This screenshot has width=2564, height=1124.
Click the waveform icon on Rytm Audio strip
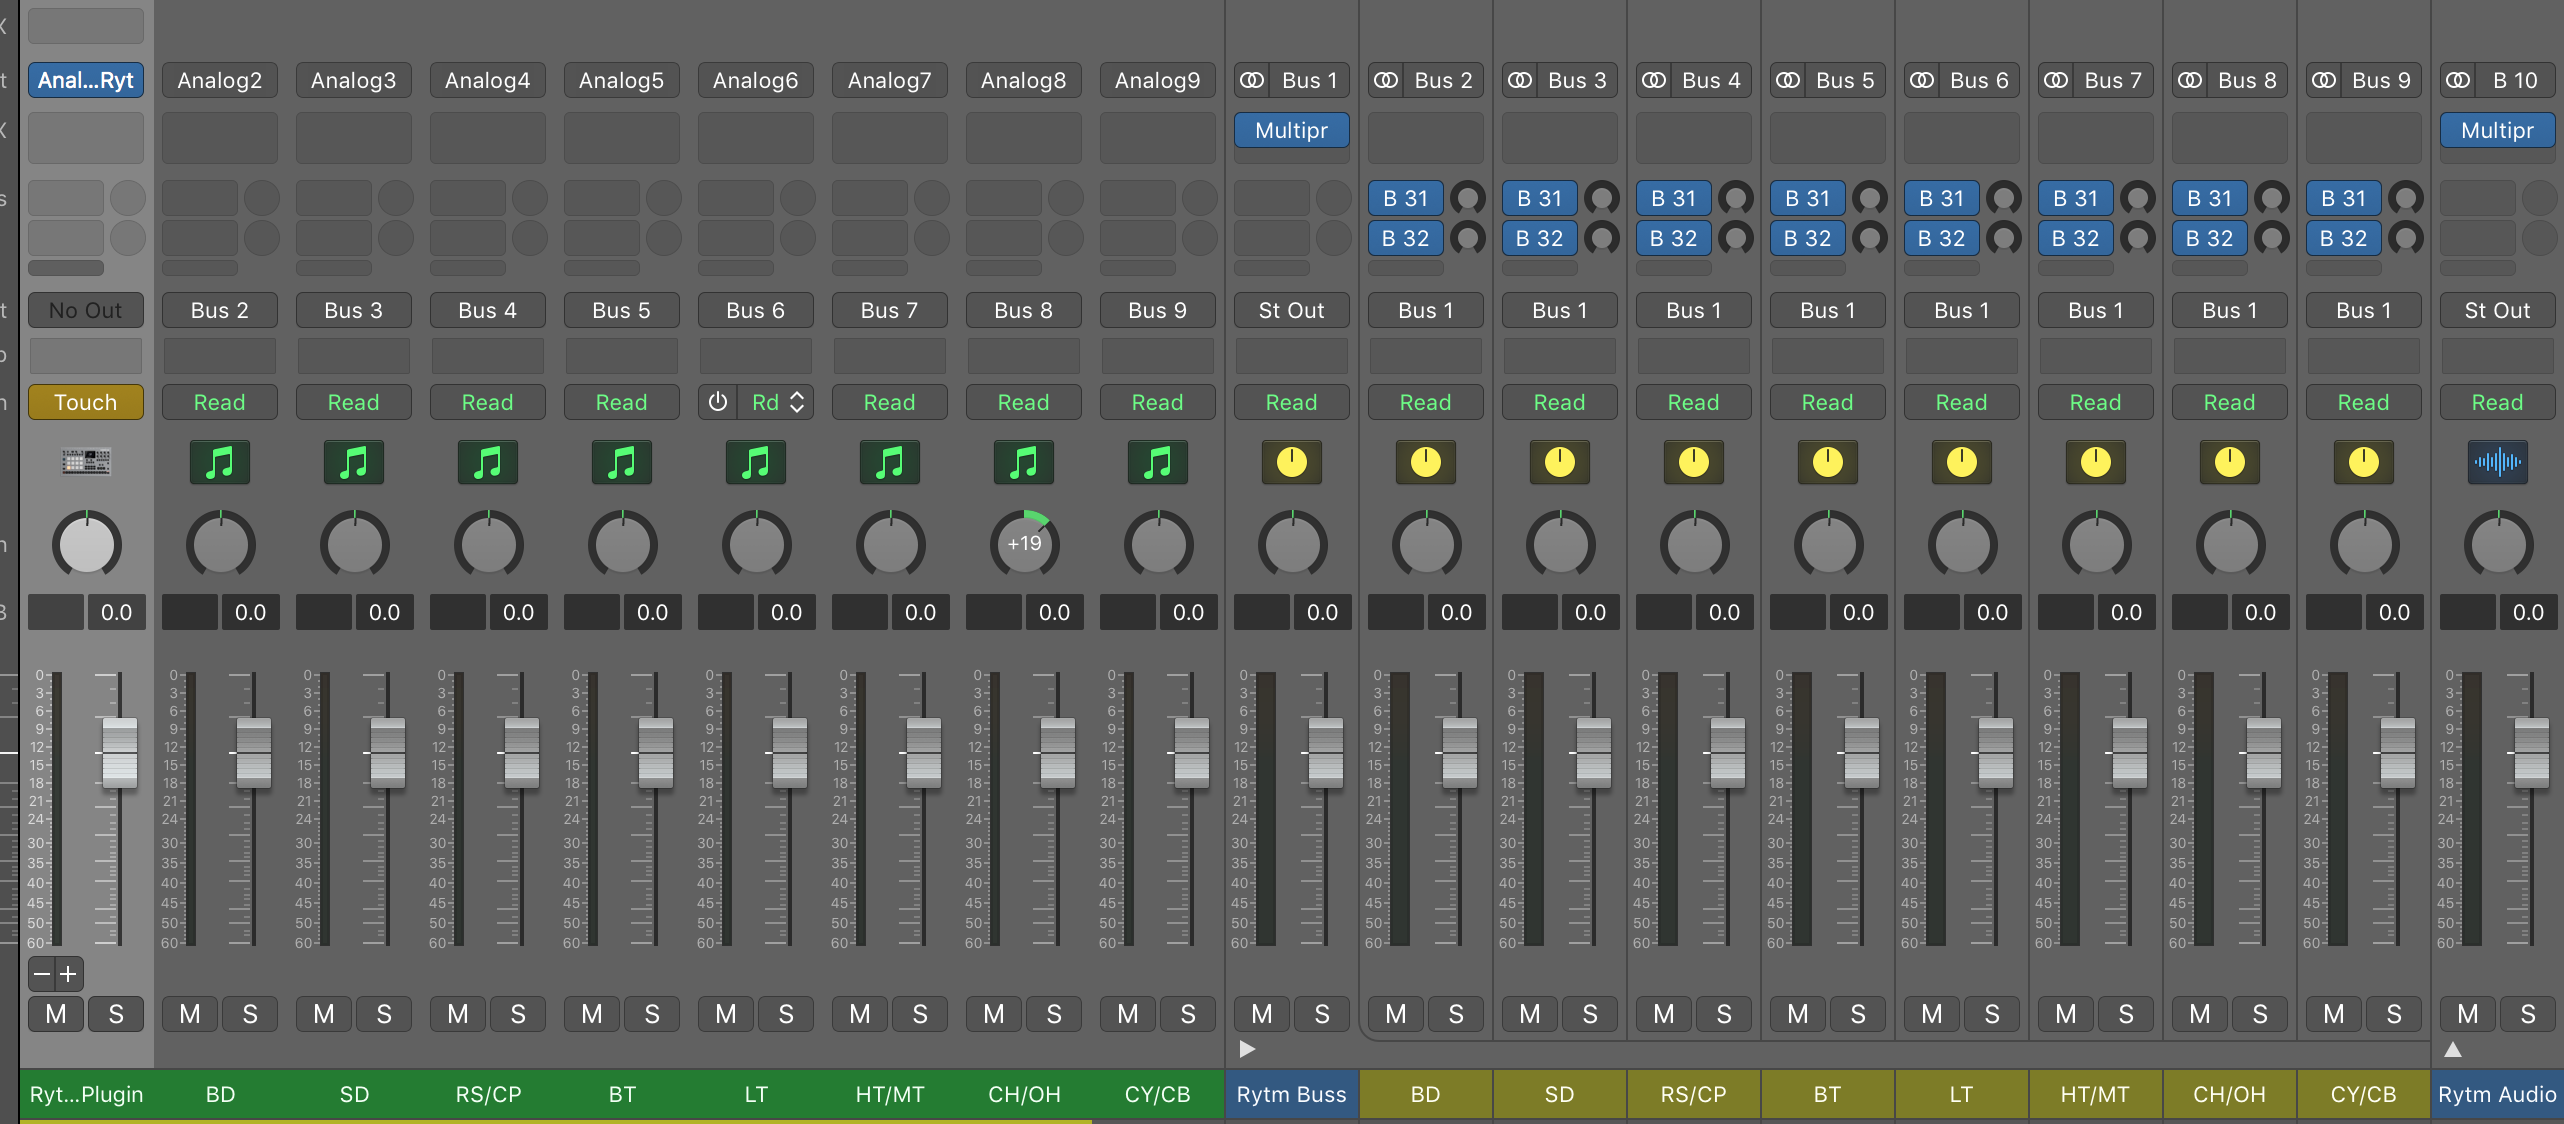coord(2497,462)
